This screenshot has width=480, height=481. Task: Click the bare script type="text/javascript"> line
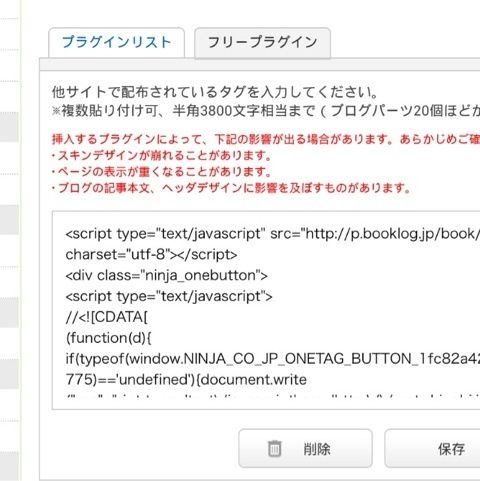tap(169, 296)
